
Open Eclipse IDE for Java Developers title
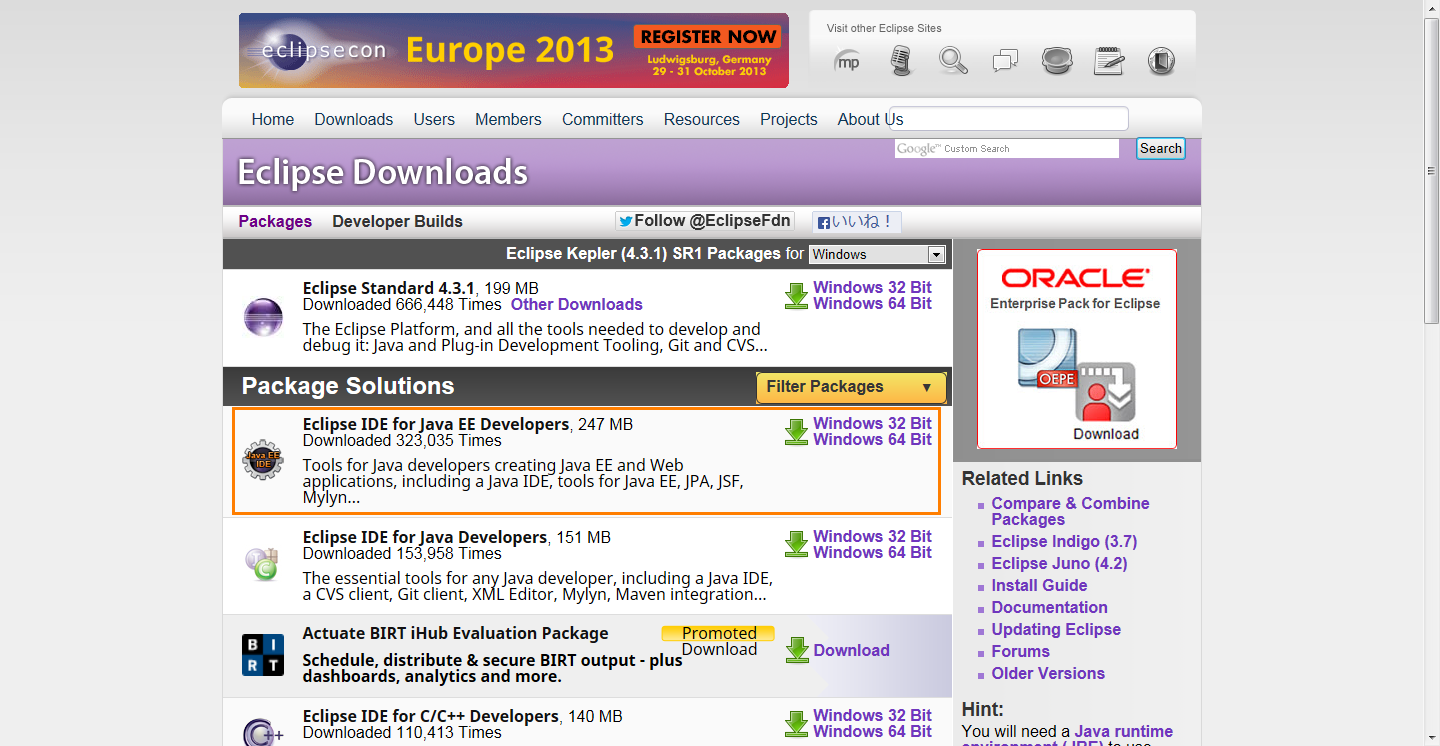coord(425,537)
